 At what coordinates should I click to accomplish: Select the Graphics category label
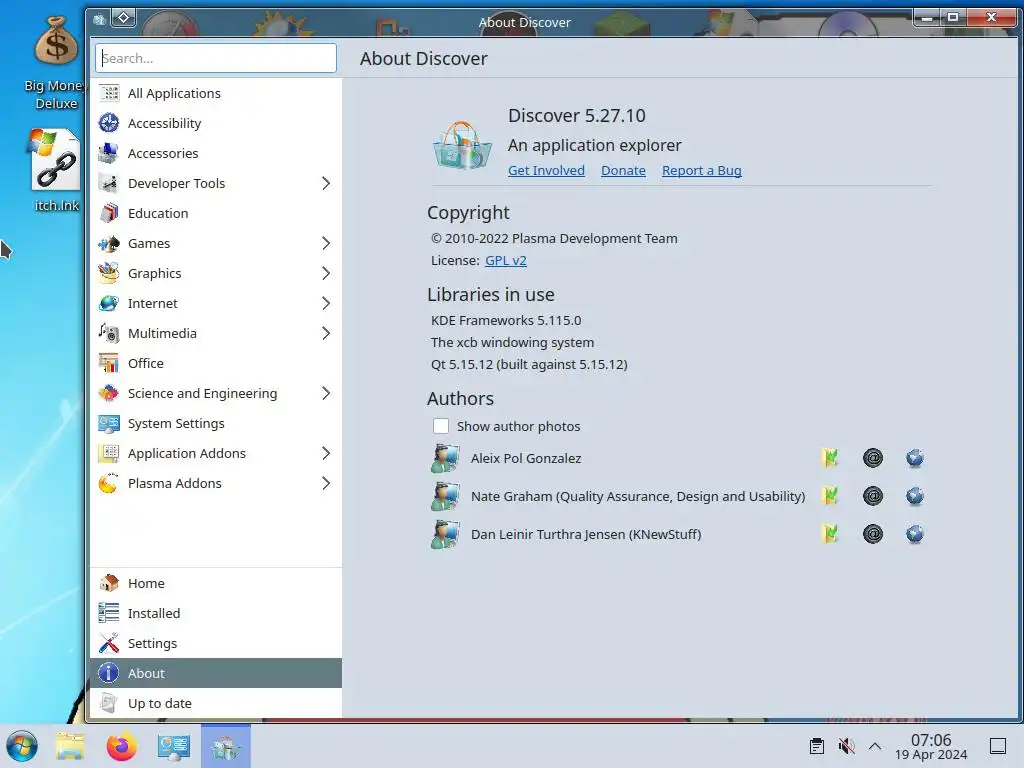(155, 274)
